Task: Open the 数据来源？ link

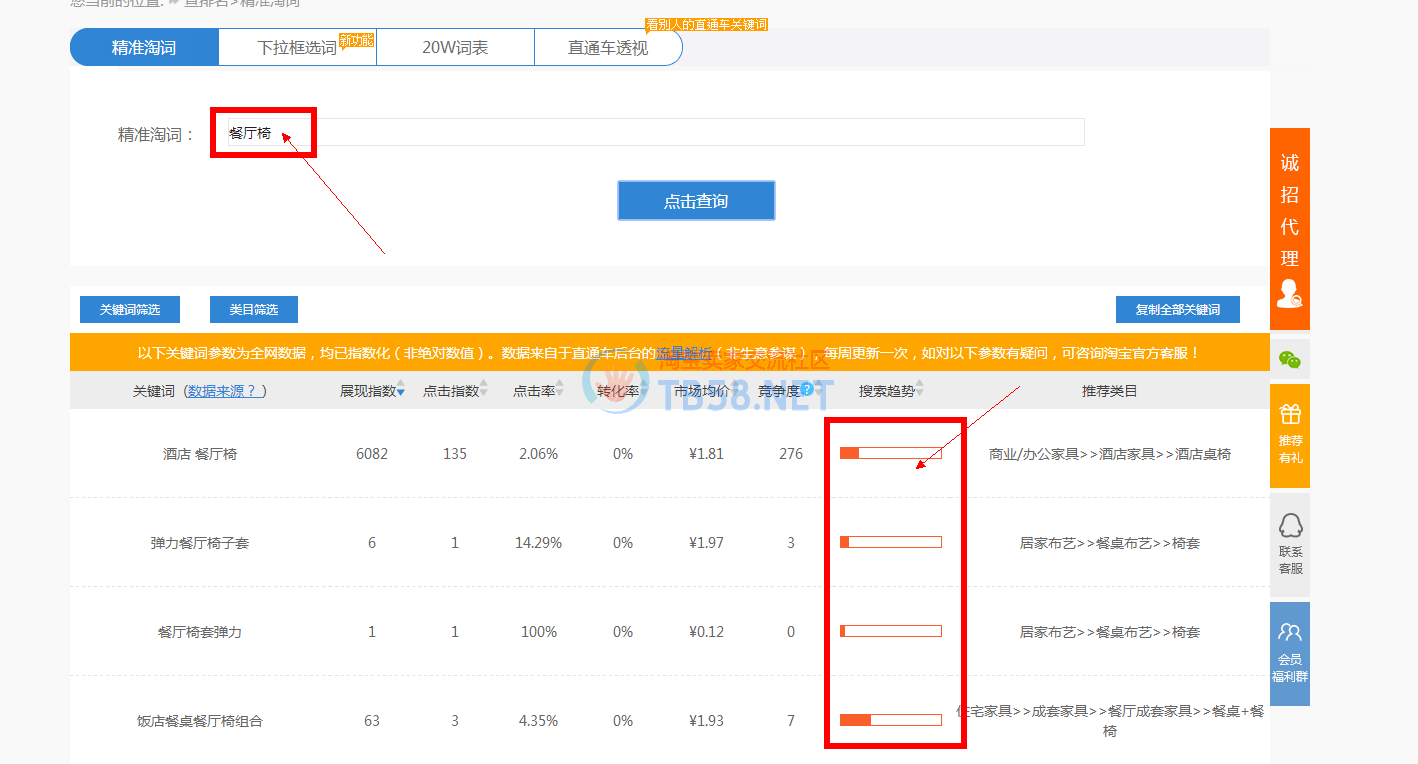Action: coord(227,391)
